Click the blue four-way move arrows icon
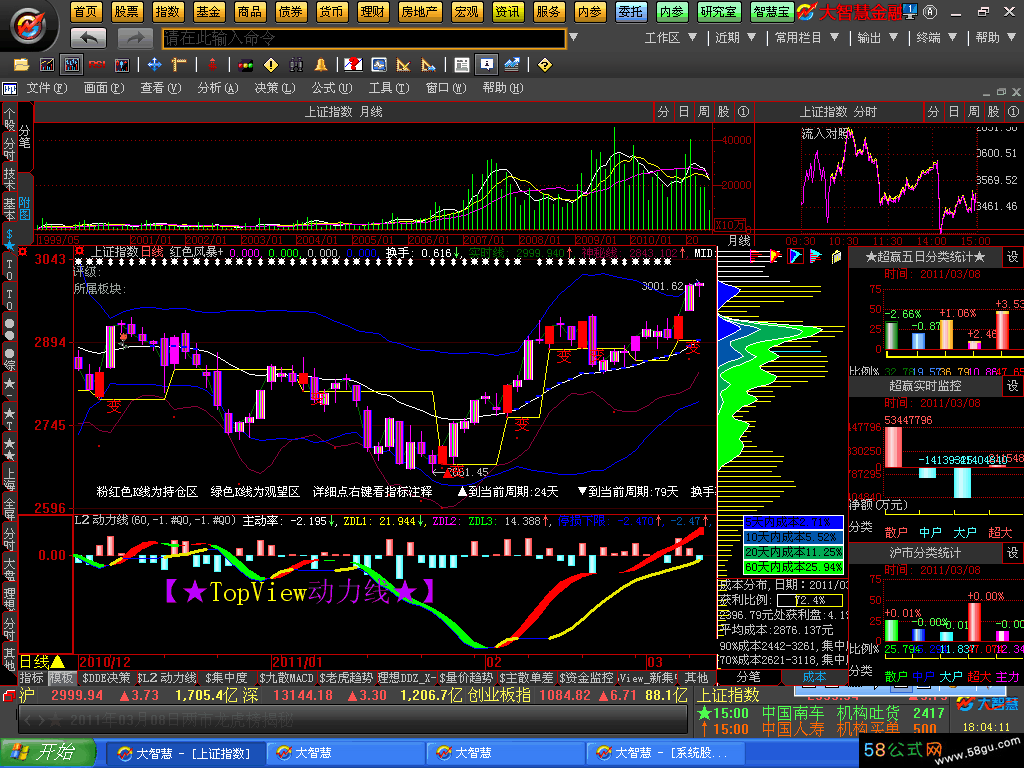Viewport: 1024px width, 768px height. click(155, 65)
